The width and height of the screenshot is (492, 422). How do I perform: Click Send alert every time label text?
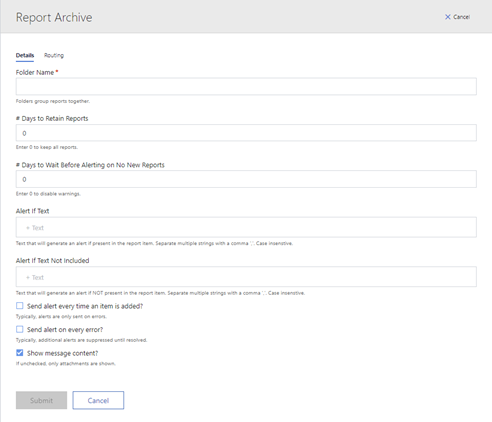click(85, 306)
